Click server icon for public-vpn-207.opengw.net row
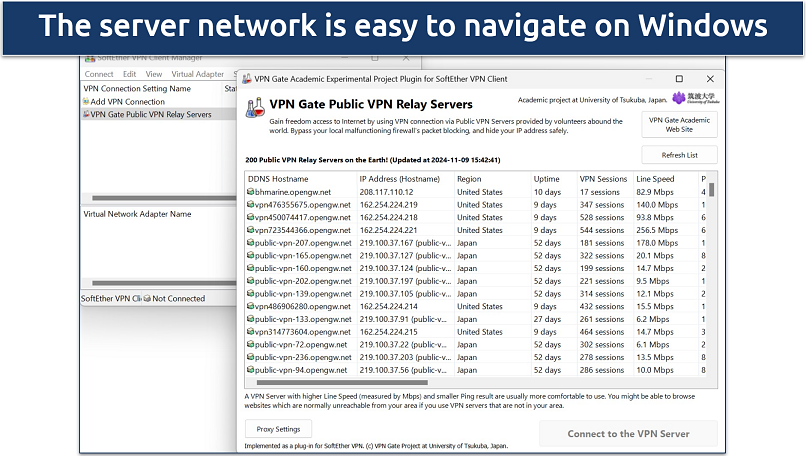The image size is (806, 456). point(250,243)
